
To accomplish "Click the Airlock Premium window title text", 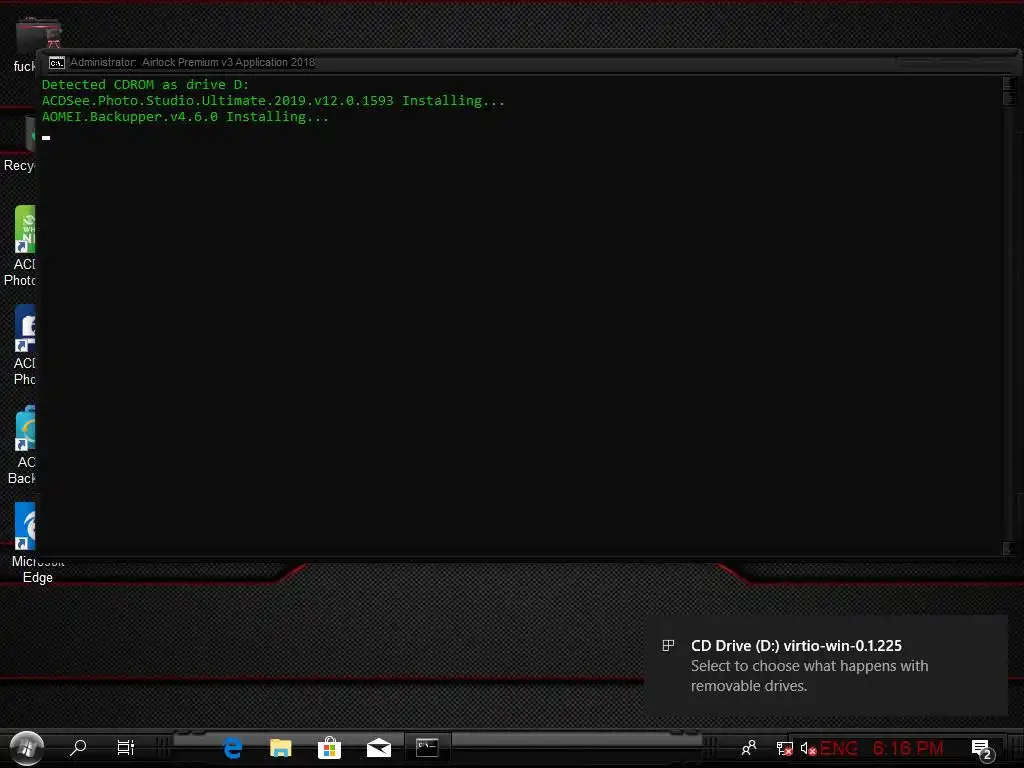I will pos(193,62).
